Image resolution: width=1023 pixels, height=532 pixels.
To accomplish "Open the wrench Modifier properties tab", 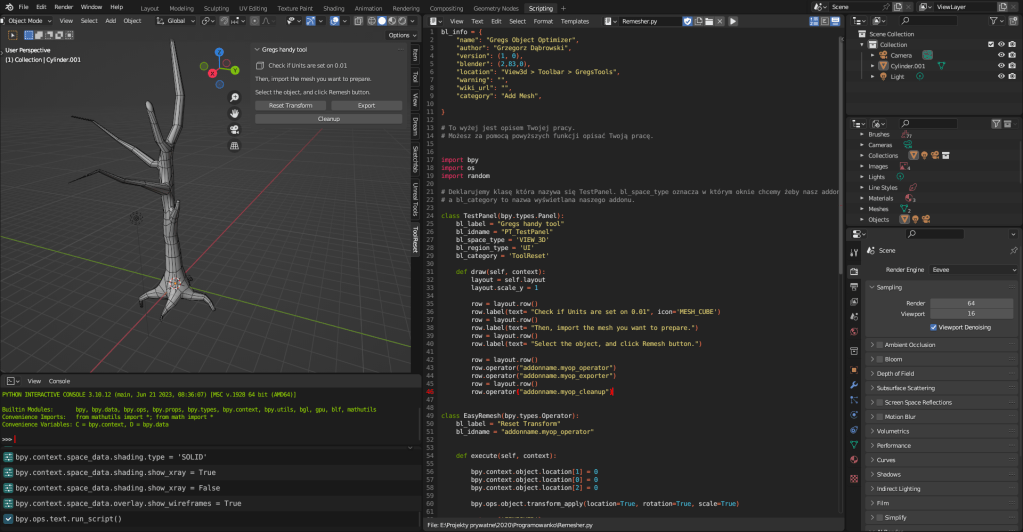I will click(854, 383).
